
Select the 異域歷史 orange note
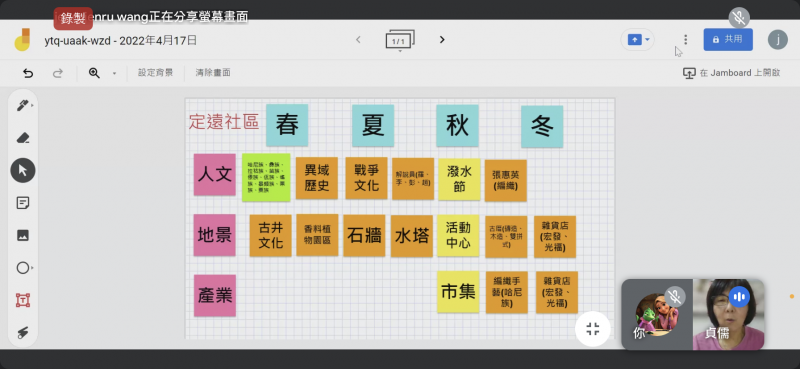[x=317, y=178]
